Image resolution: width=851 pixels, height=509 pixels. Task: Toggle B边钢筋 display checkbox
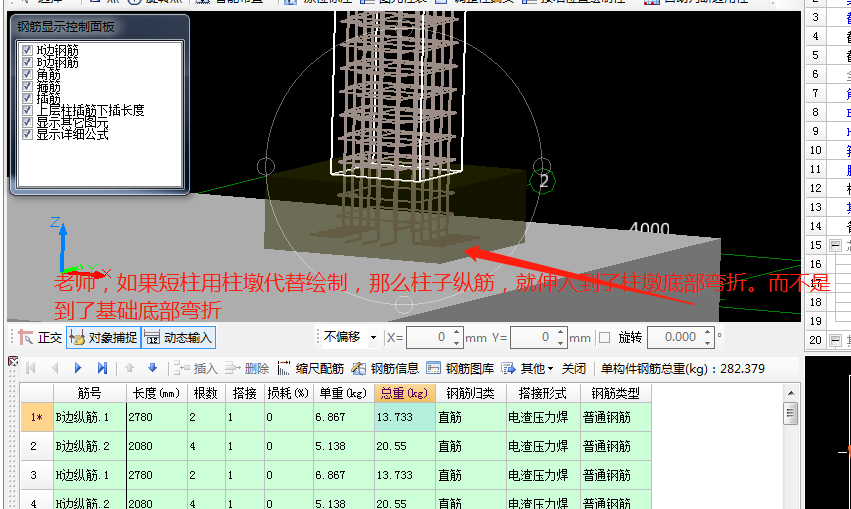27,62
